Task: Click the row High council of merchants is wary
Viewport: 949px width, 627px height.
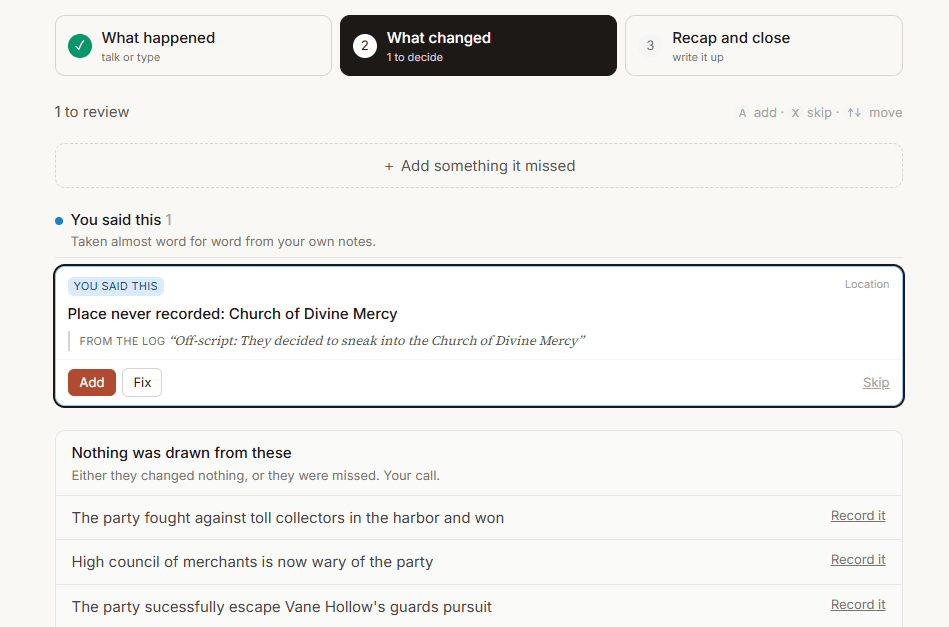Action: pyautogui.click(x=479, y=562)
